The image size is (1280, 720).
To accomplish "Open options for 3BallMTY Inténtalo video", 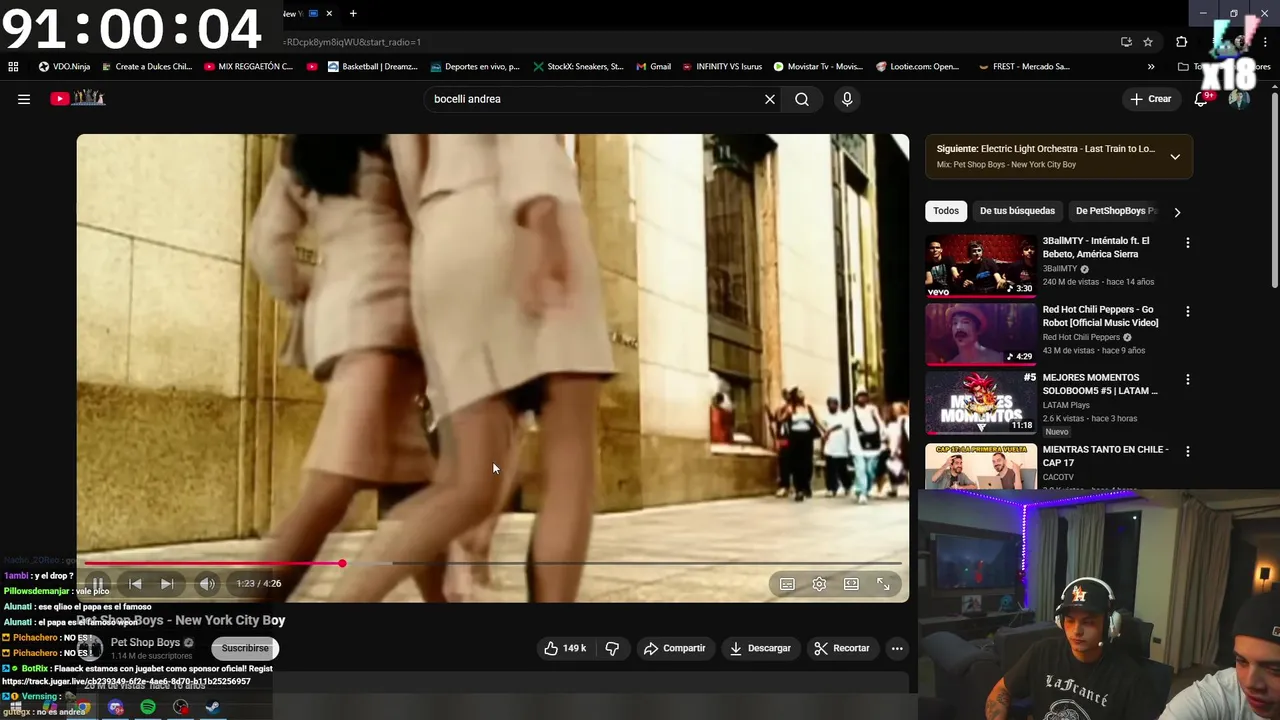I will pos(1188,243).
